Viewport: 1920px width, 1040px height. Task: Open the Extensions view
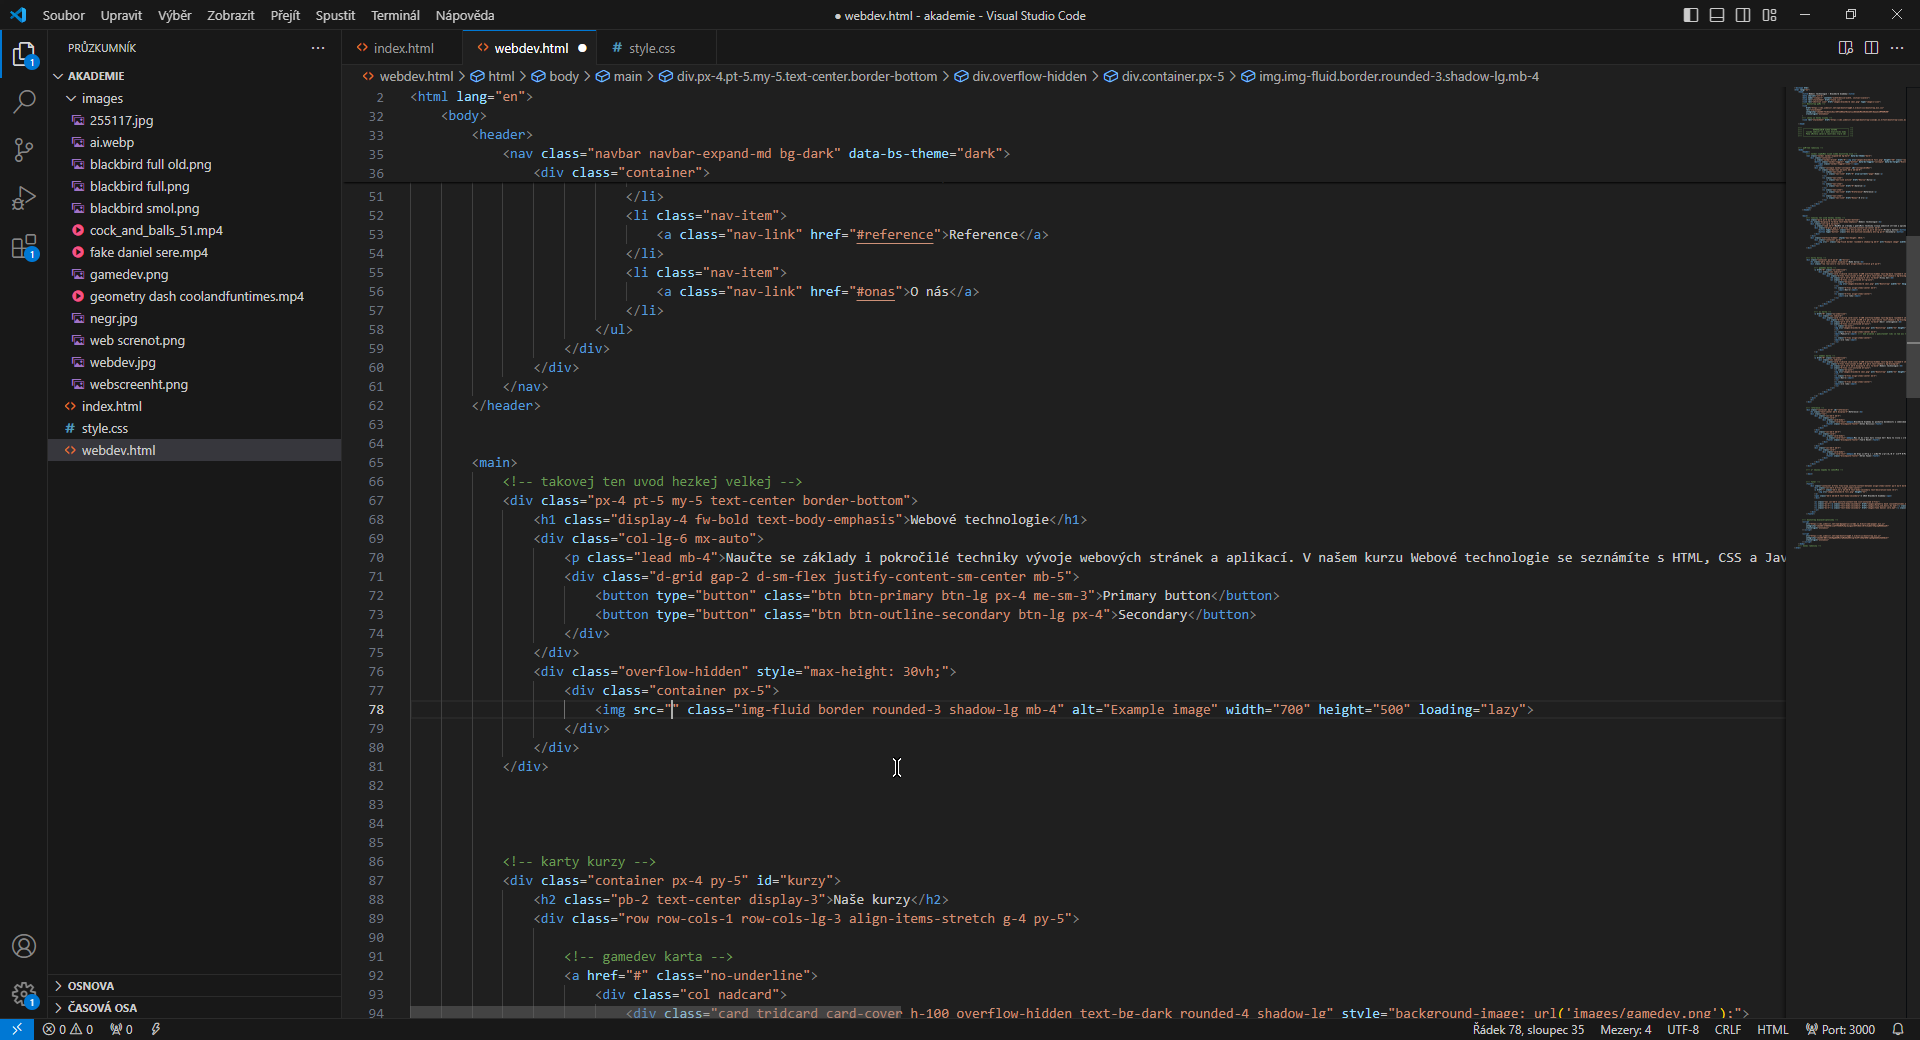tap(24, 247)
